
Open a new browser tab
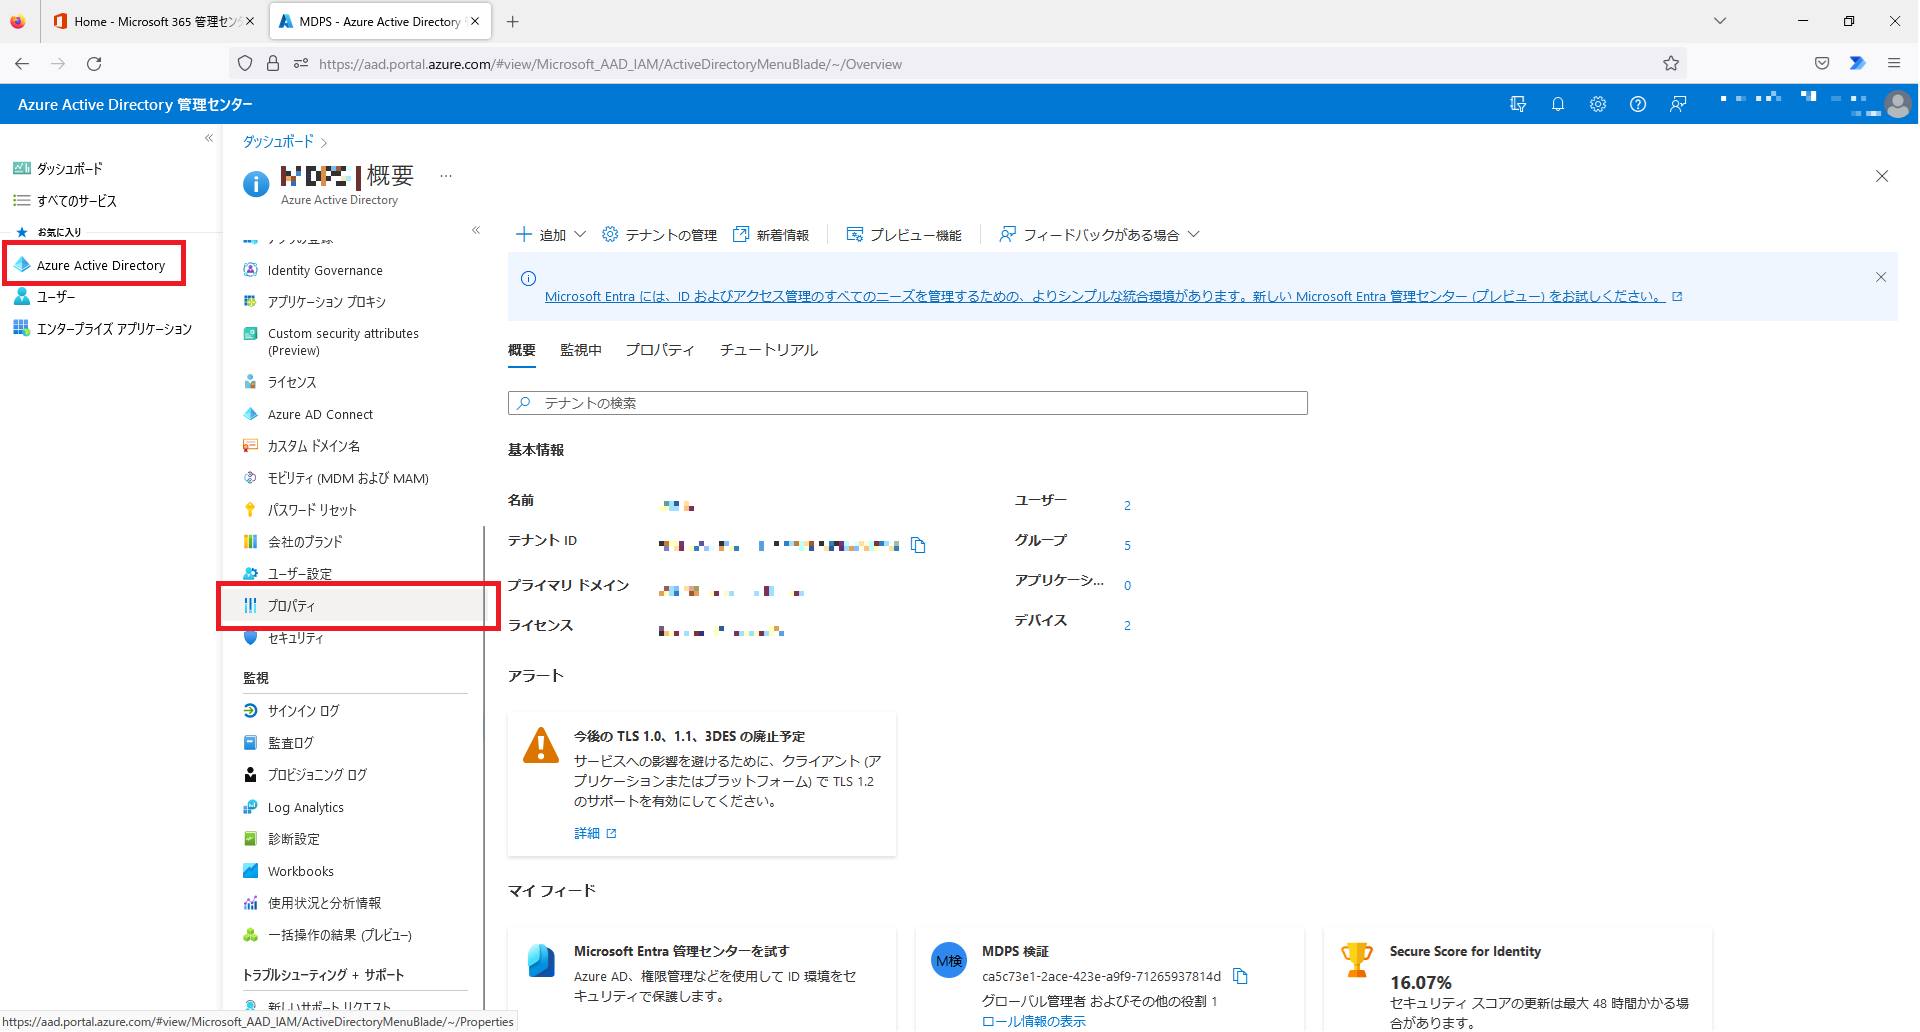tap(513, 21)
